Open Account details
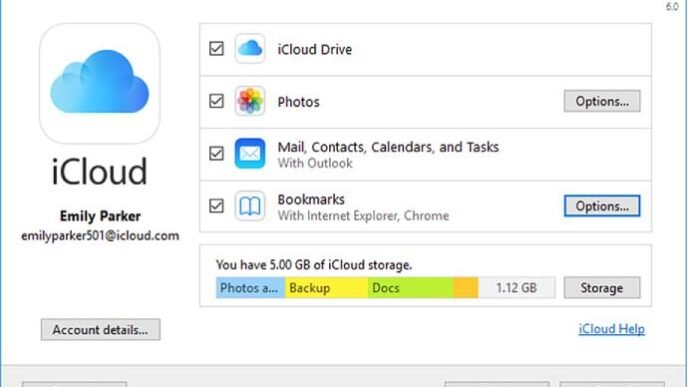 click(100, 330)
